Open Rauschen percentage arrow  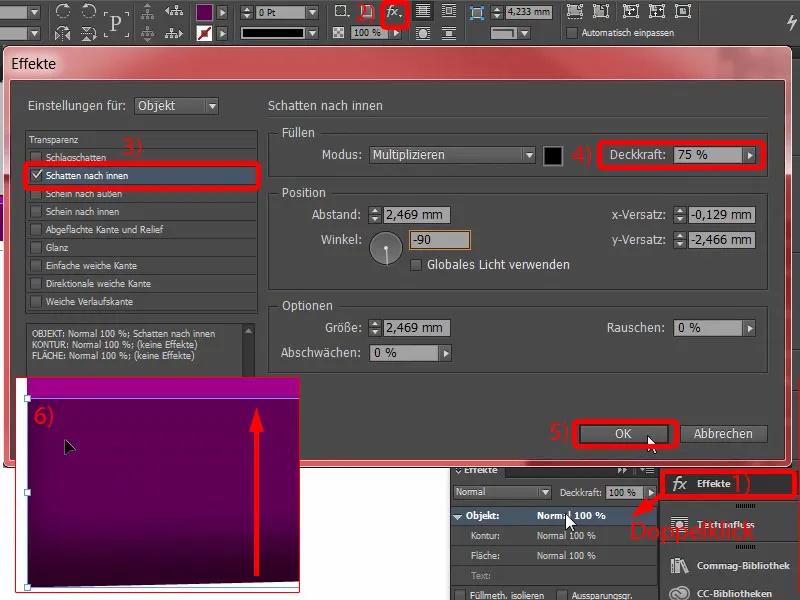click(749, 328)
